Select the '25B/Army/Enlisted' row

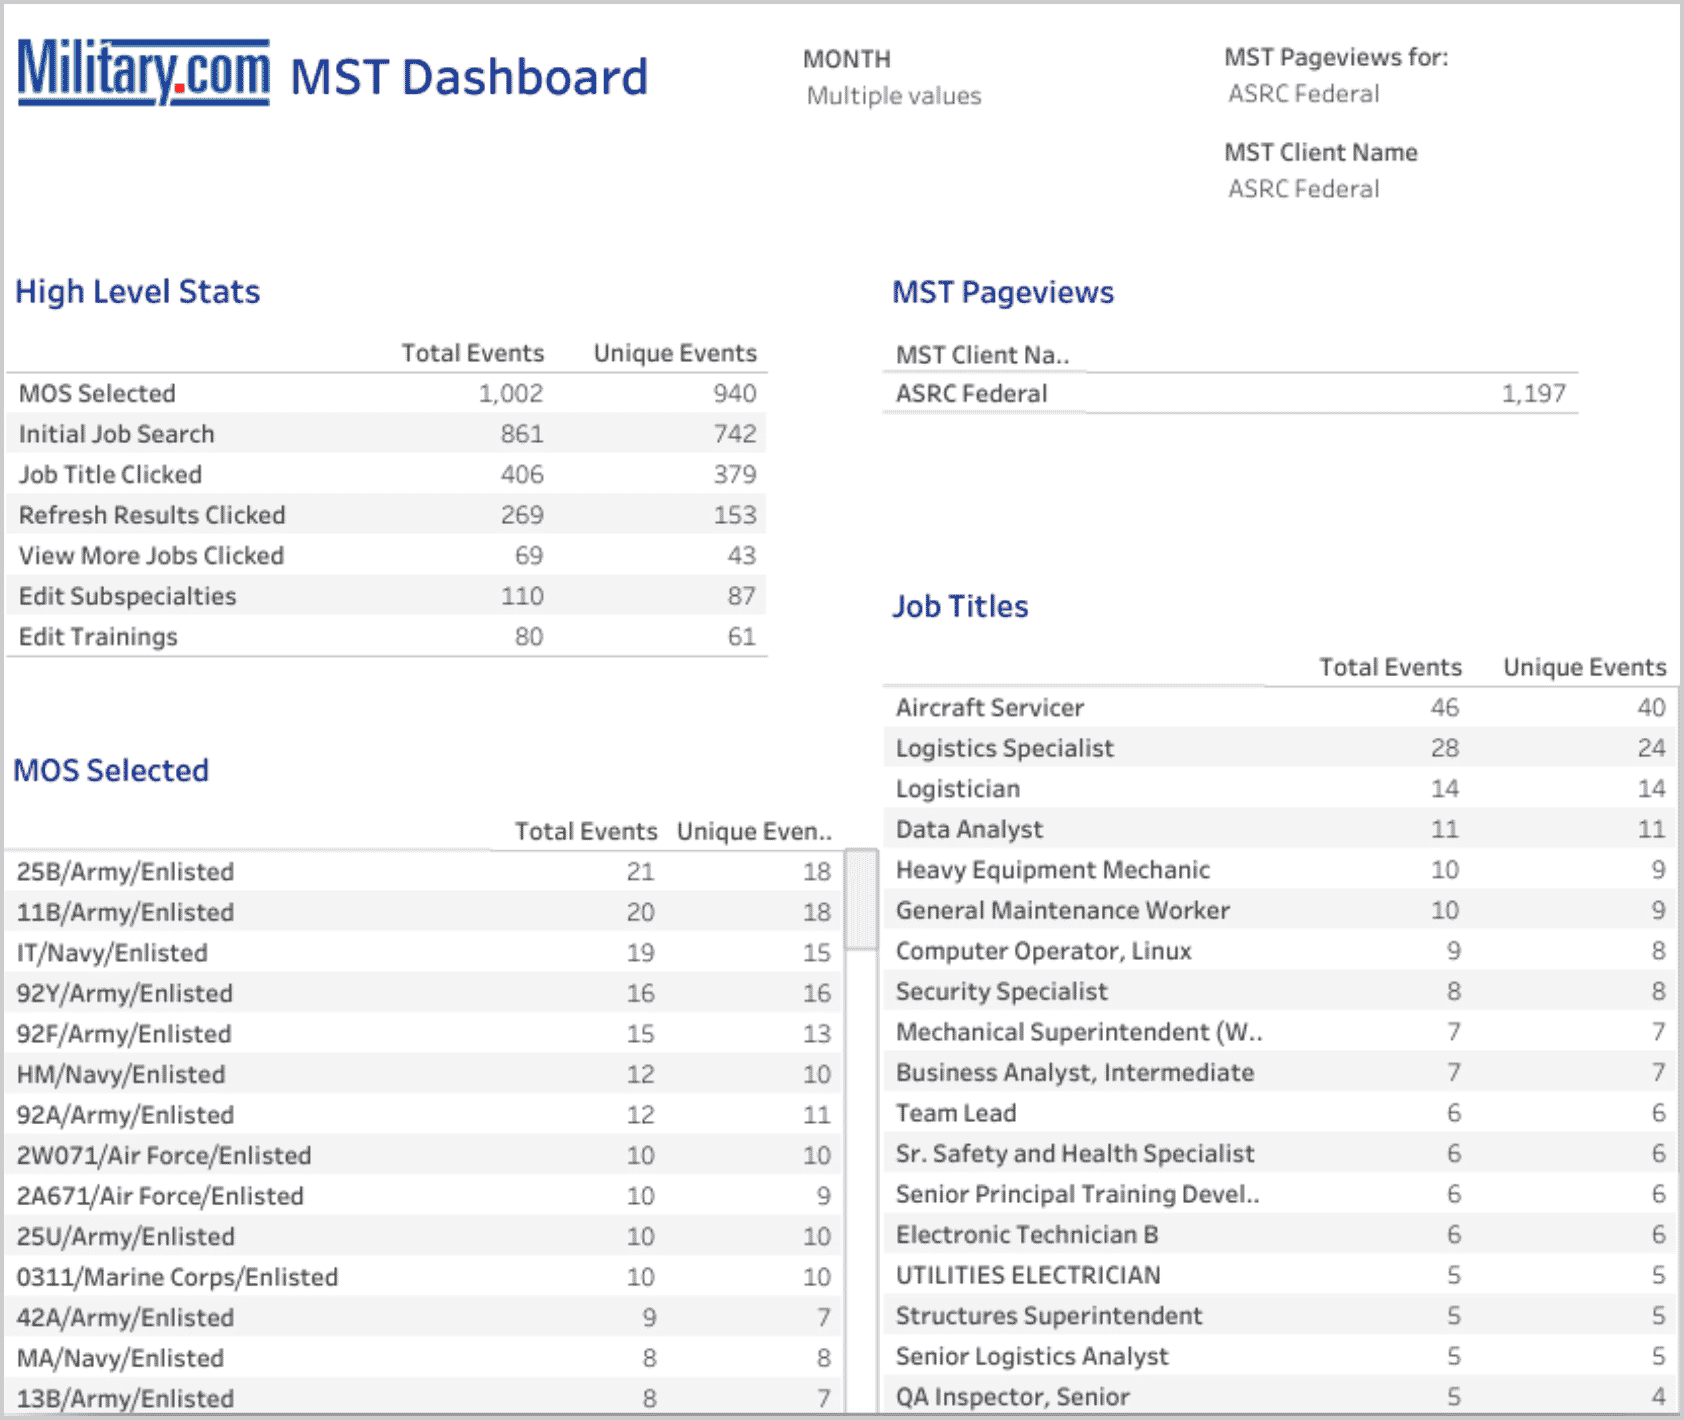point(424,871)
